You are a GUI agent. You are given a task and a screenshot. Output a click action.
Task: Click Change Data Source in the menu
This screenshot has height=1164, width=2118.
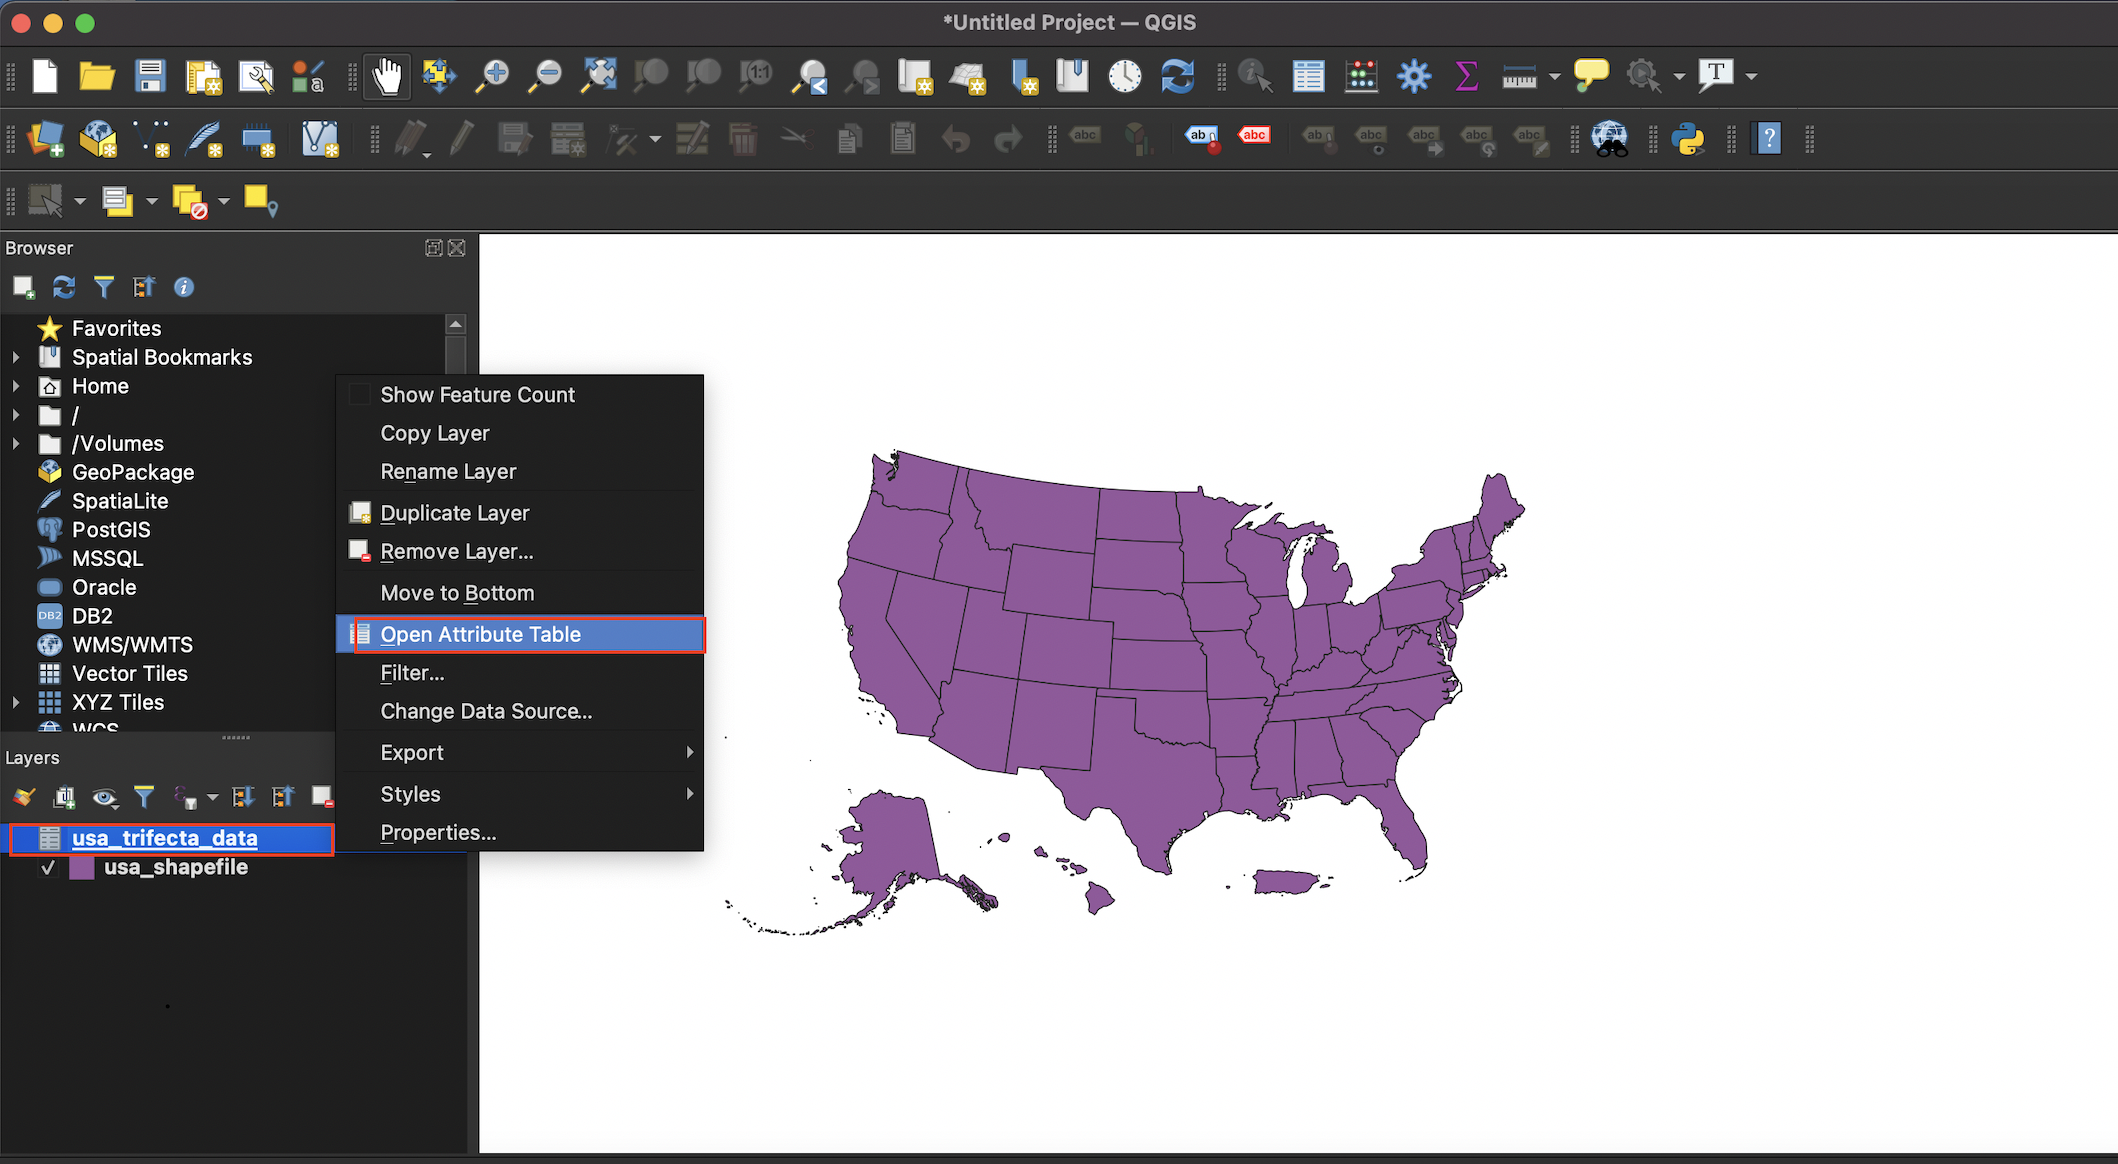click(484, 711)
